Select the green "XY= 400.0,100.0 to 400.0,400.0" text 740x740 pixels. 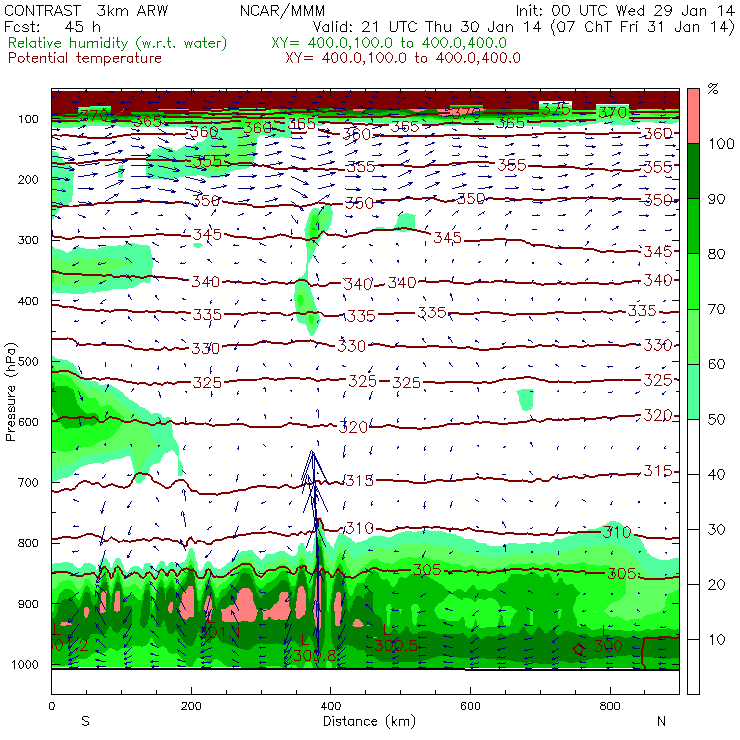pyautogui.click(x=389, y=43)
